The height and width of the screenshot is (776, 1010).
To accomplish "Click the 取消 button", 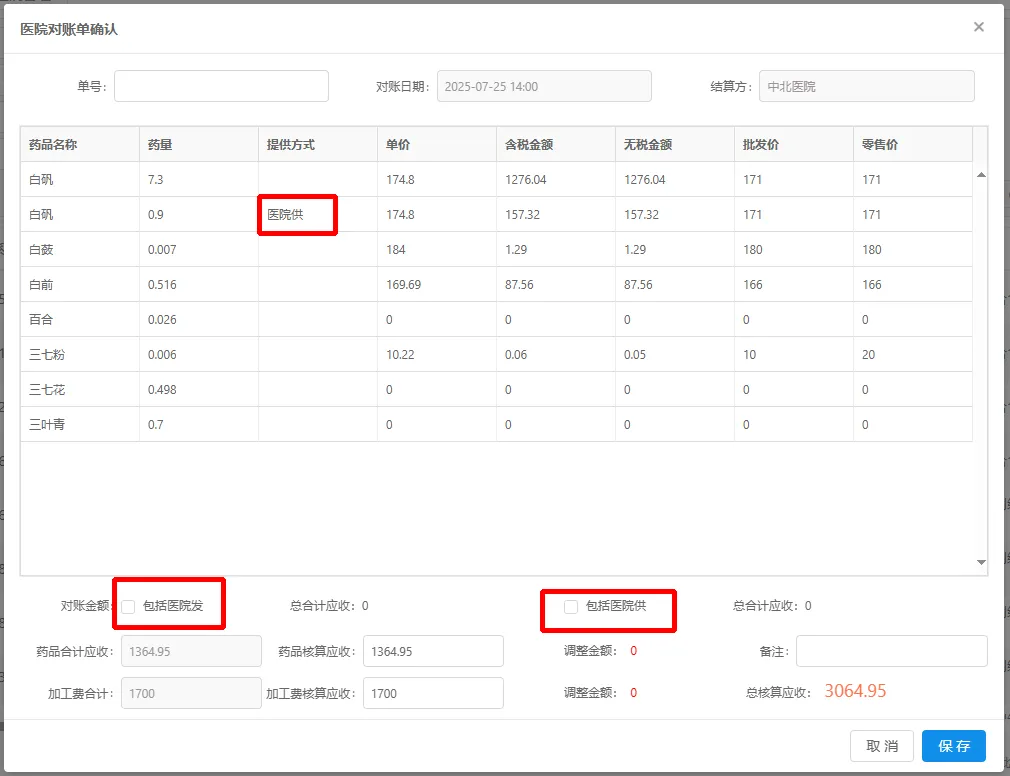I will [881, 746].
